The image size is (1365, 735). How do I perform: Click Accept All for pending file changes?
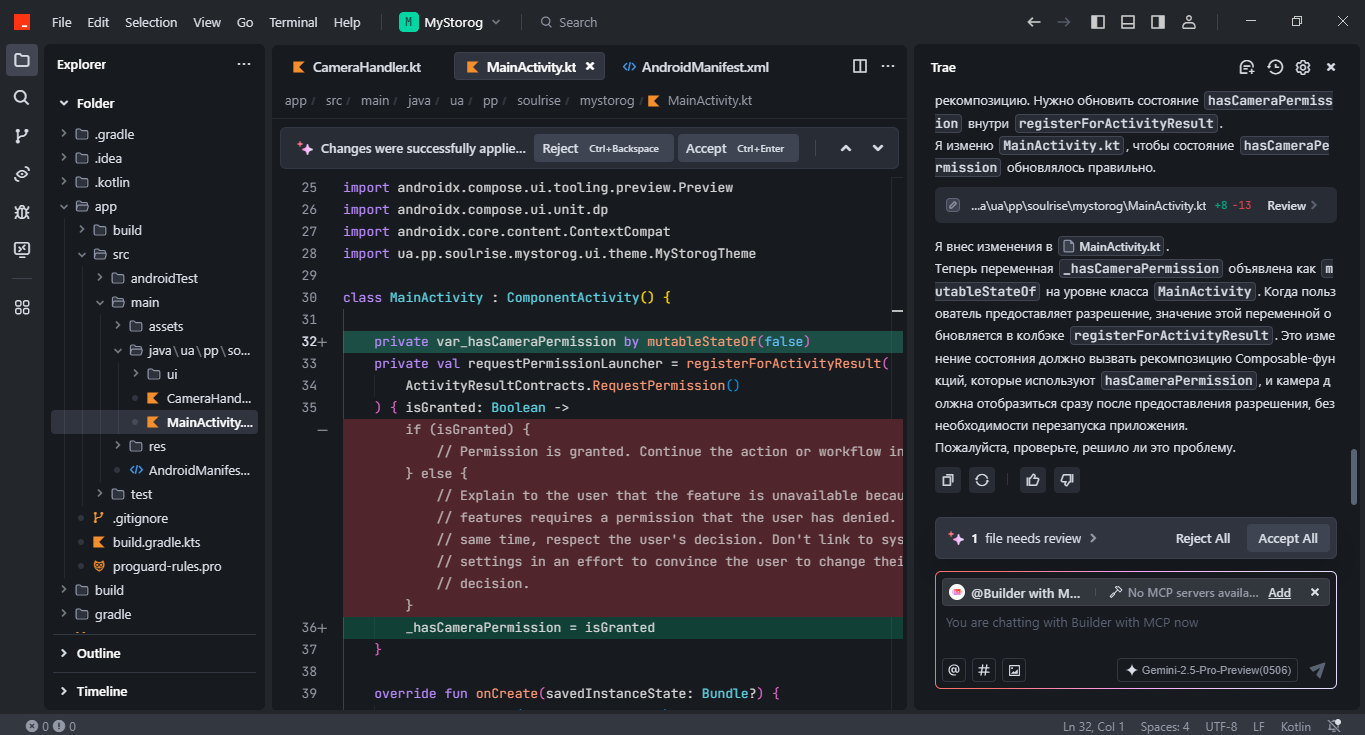(x=1288, y=537)
